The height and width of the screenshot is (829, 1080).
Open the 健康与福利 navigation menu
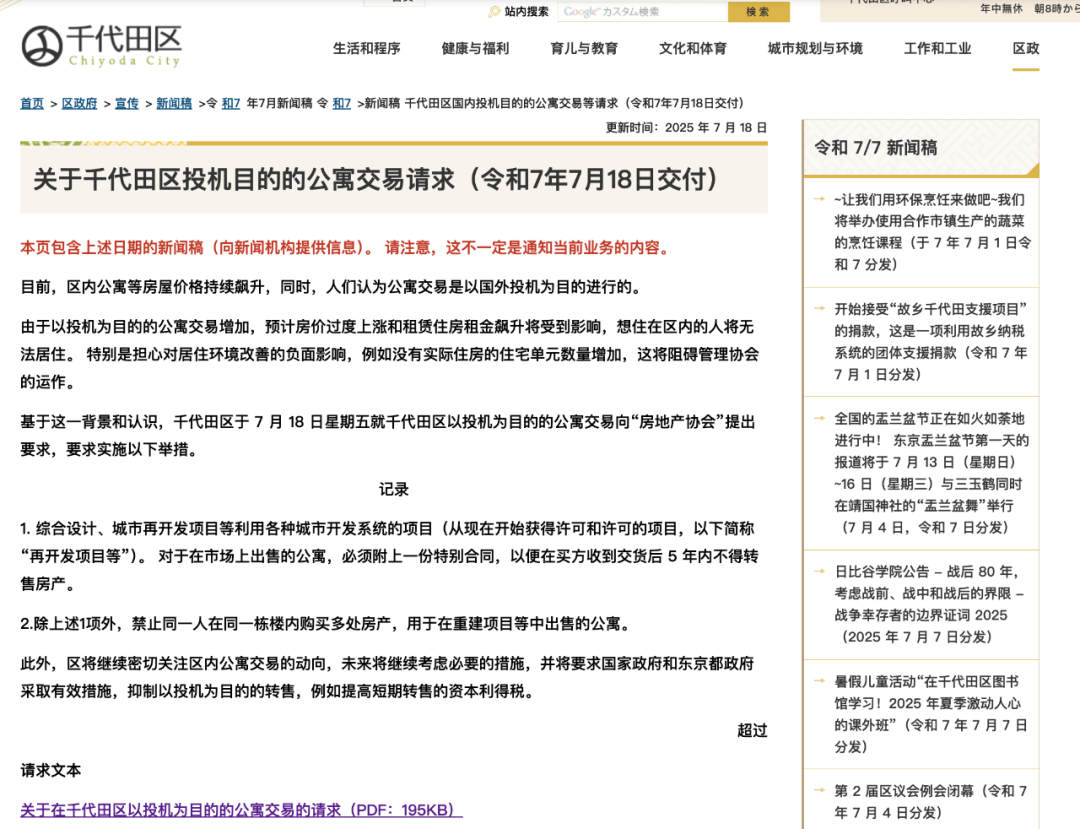tap(473, 48)
